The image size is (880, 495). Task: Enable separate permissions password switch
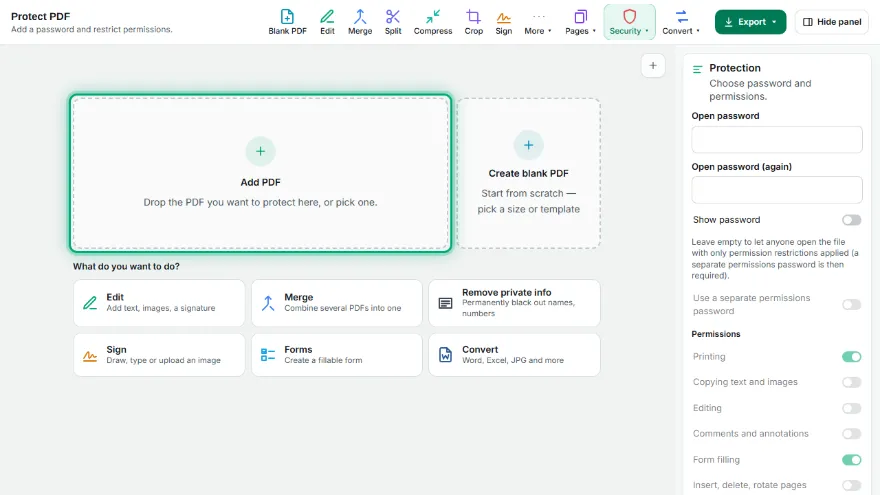pos(851,305)
